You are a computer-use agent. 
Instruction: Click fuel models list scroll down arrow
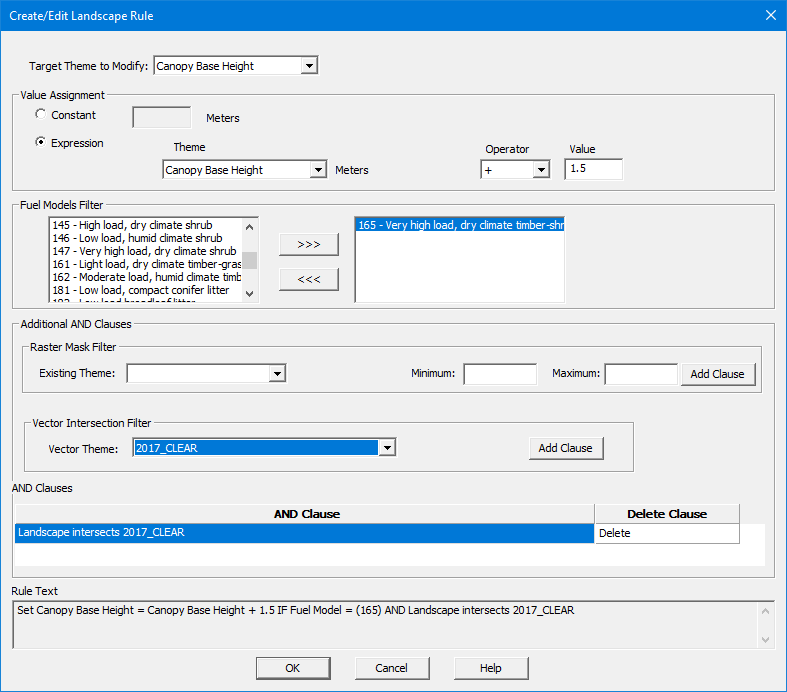pyautogui.click(x=249, y=294)
